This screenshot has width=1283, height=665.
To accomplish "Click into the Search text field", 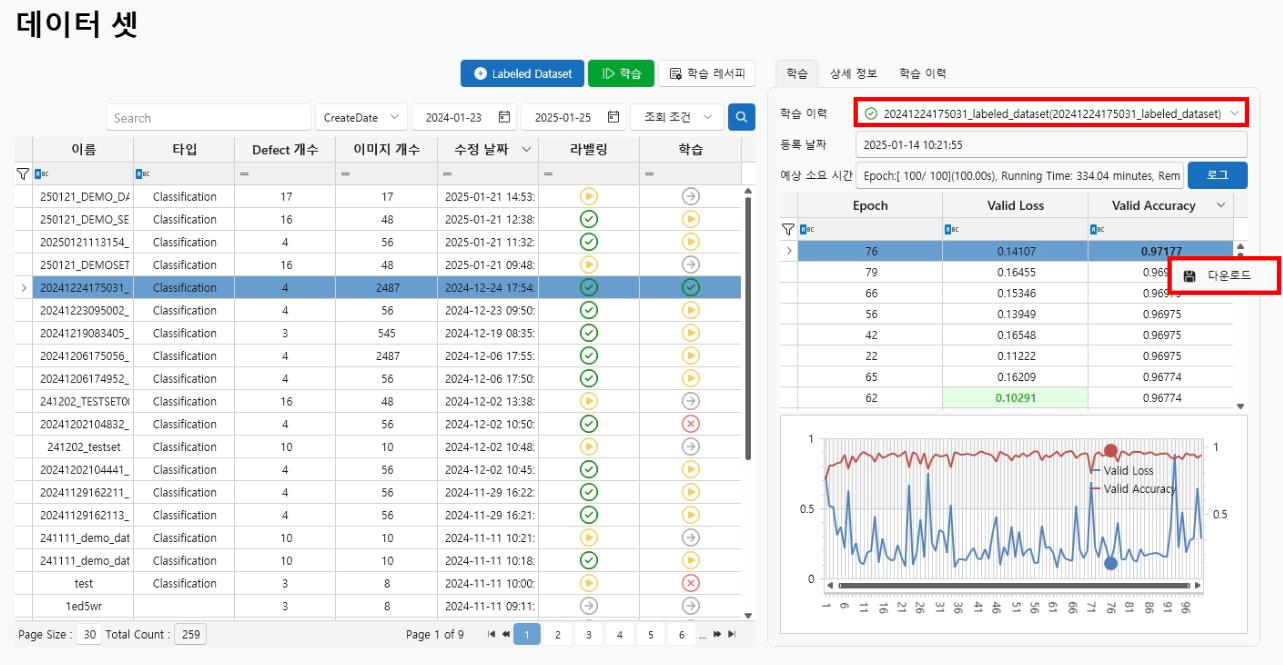I will 208,118.
